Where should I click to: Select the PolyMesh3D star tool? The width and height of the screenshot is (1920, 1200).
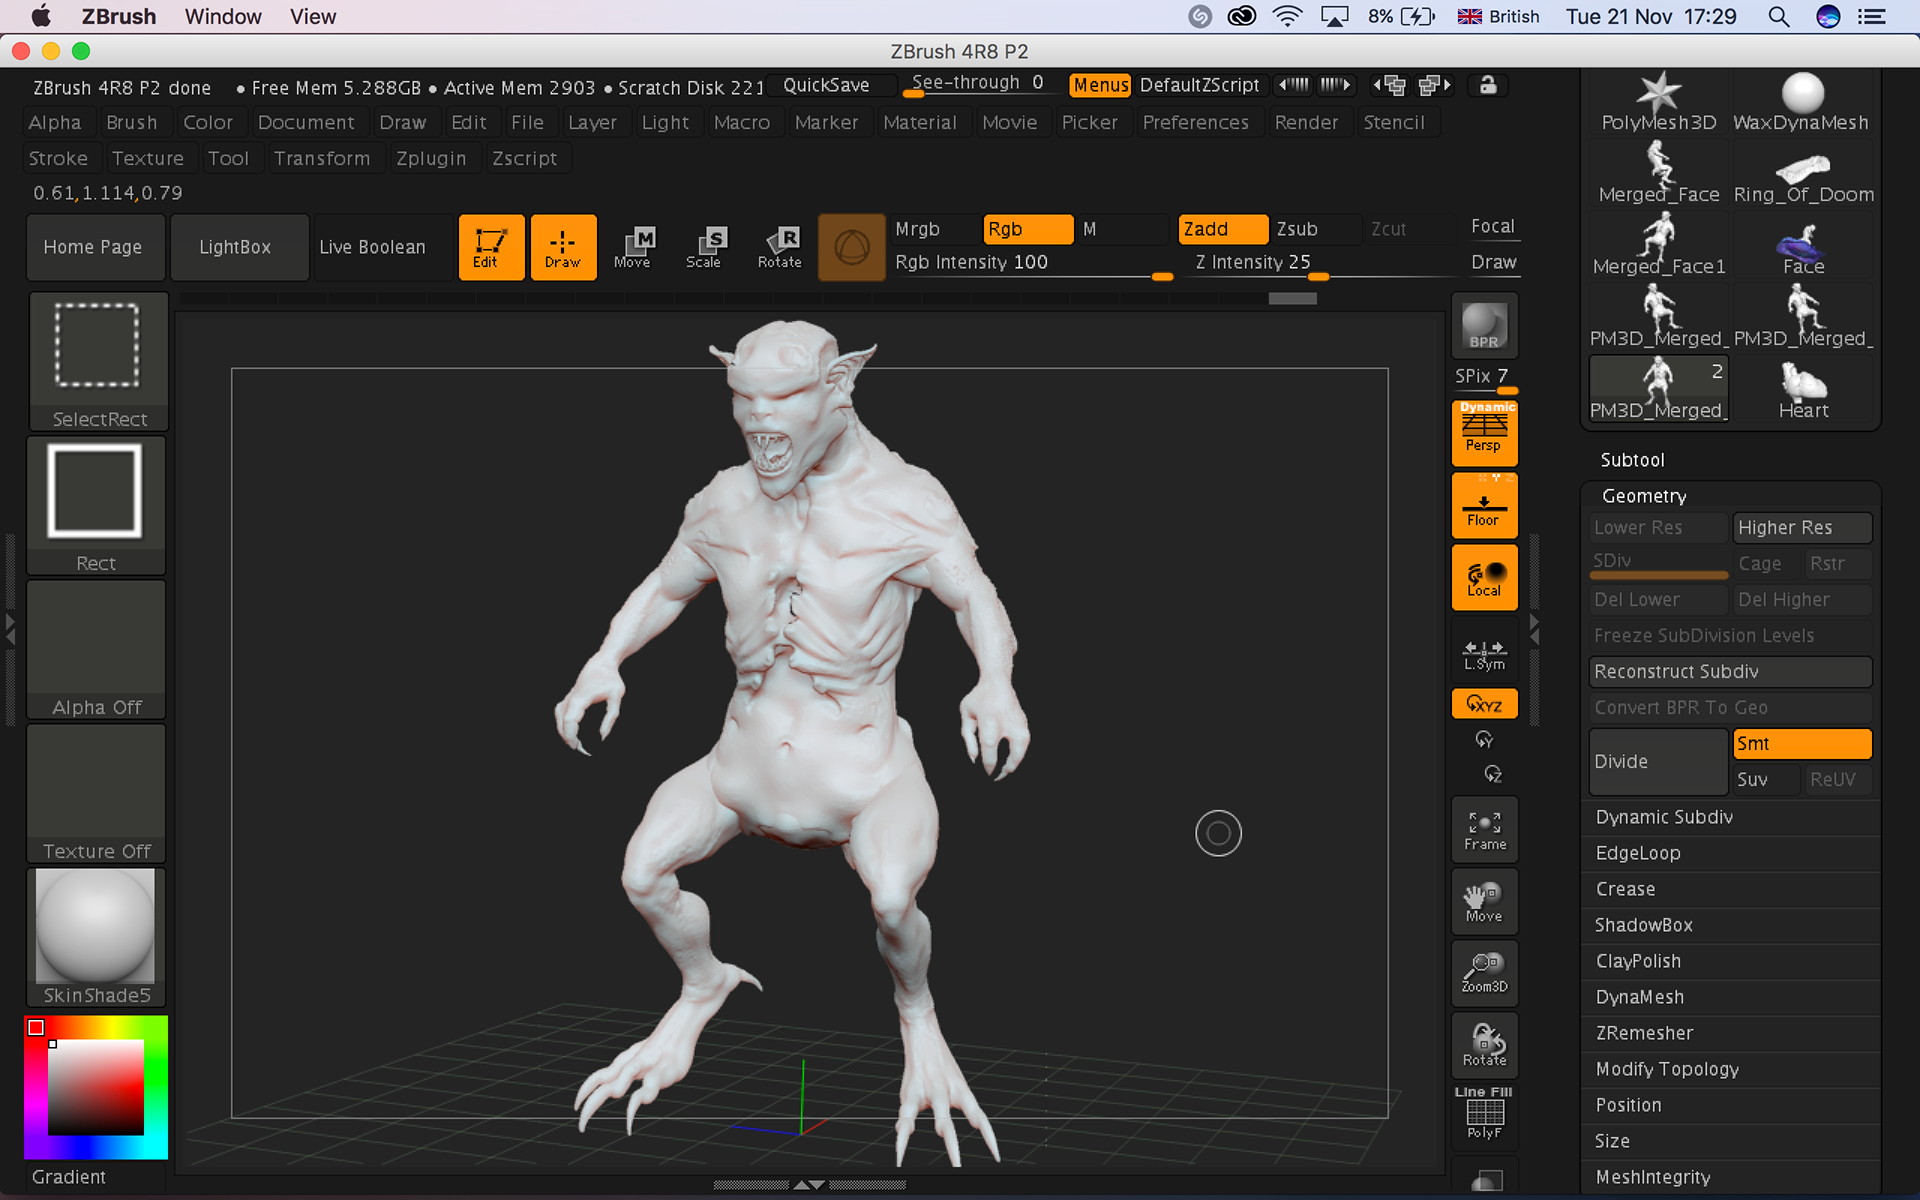point(1659,102)
